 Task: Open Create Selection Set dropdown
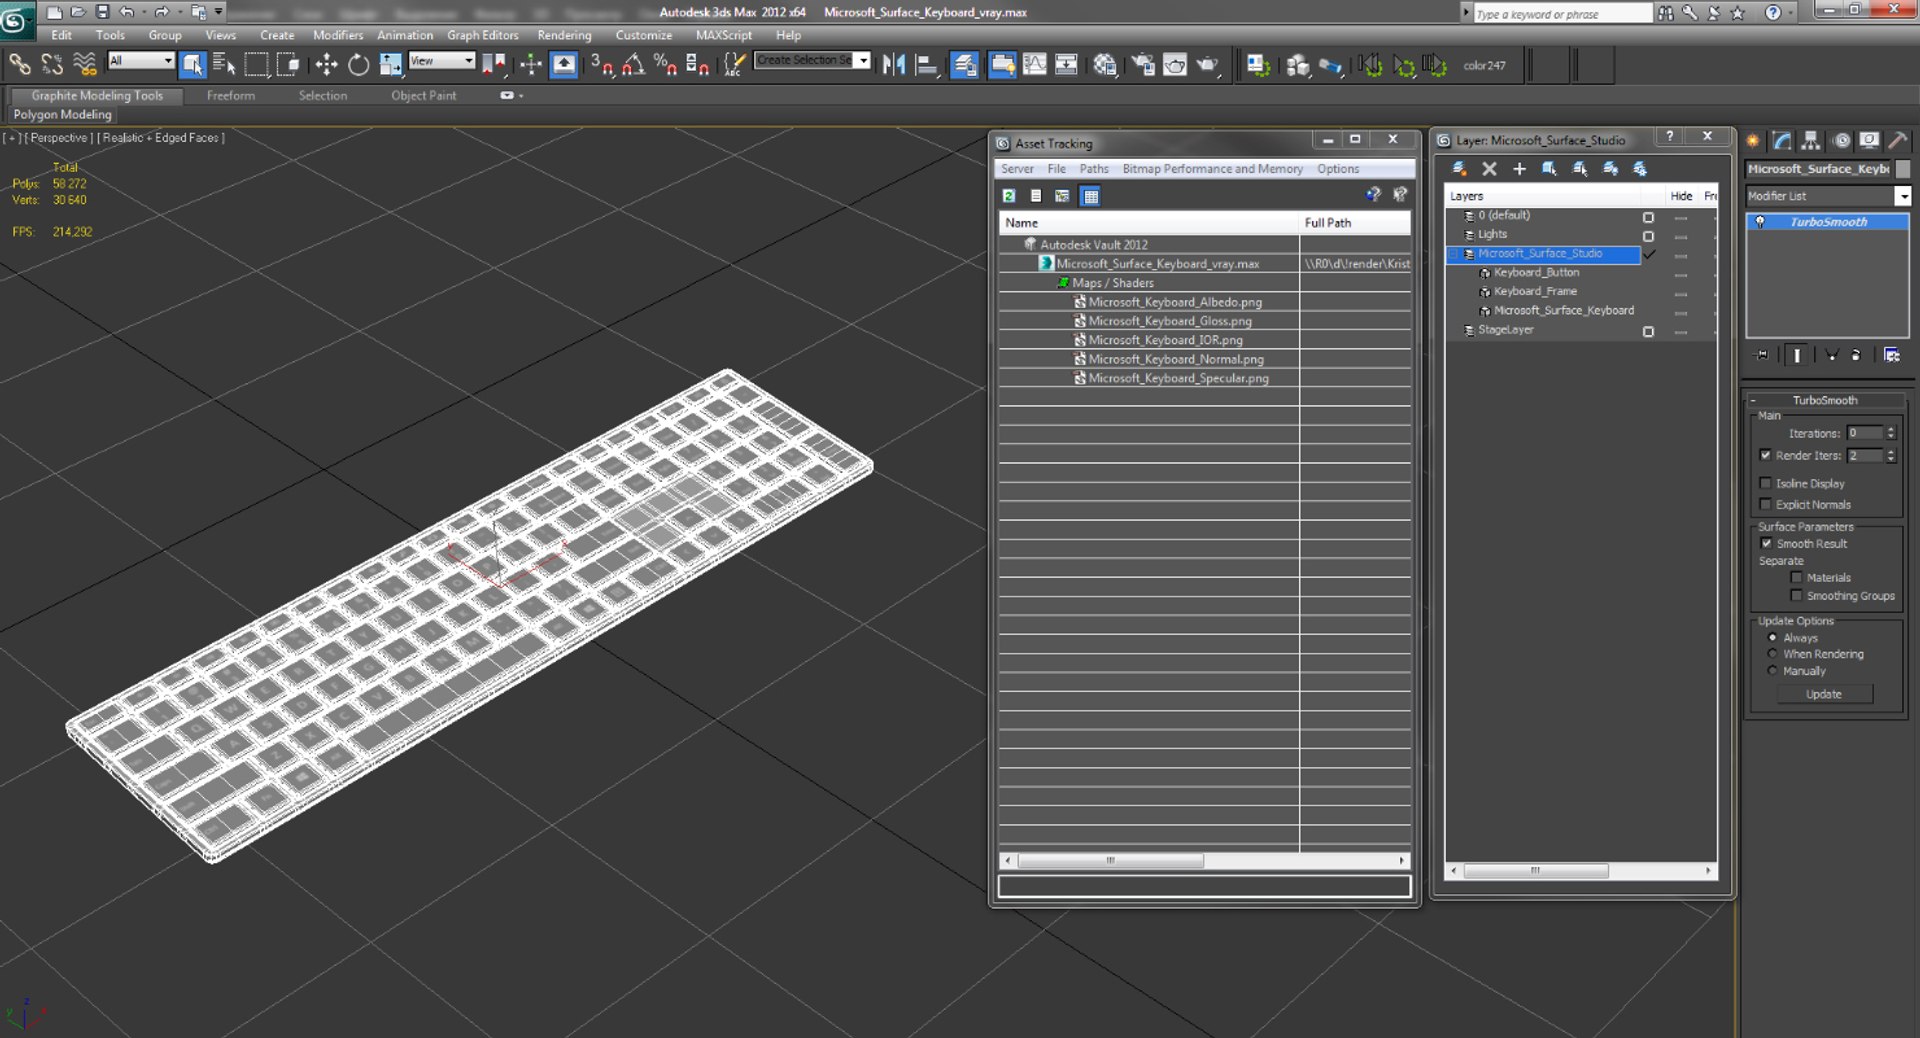pos(863,60)
